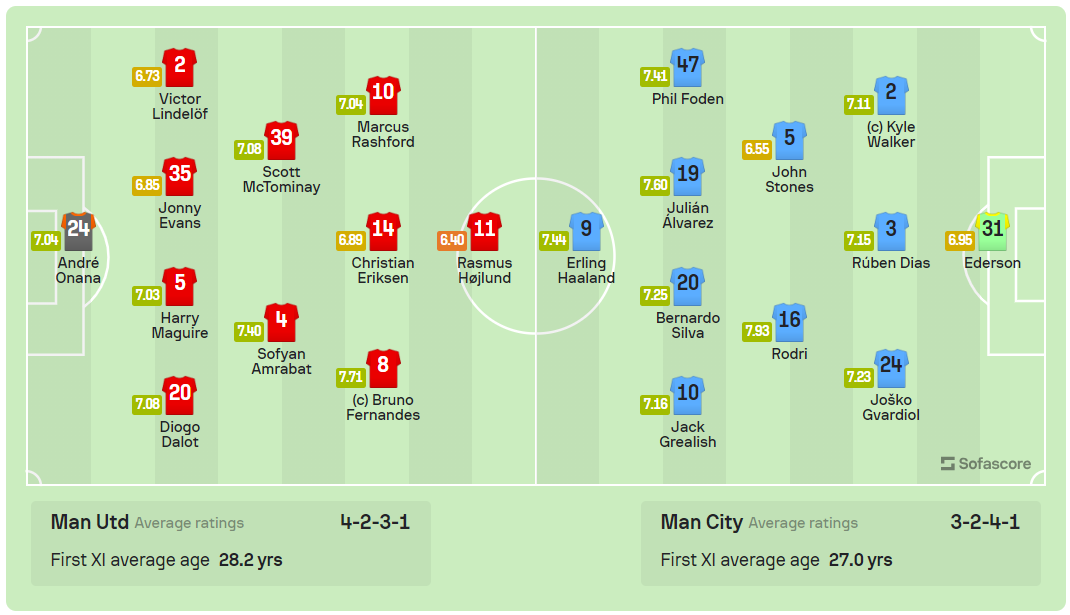Viewport: 1070px width, 615px height.
Task: Click Højlund's orange 6.40 rating badge
Action: pos(452,240)
